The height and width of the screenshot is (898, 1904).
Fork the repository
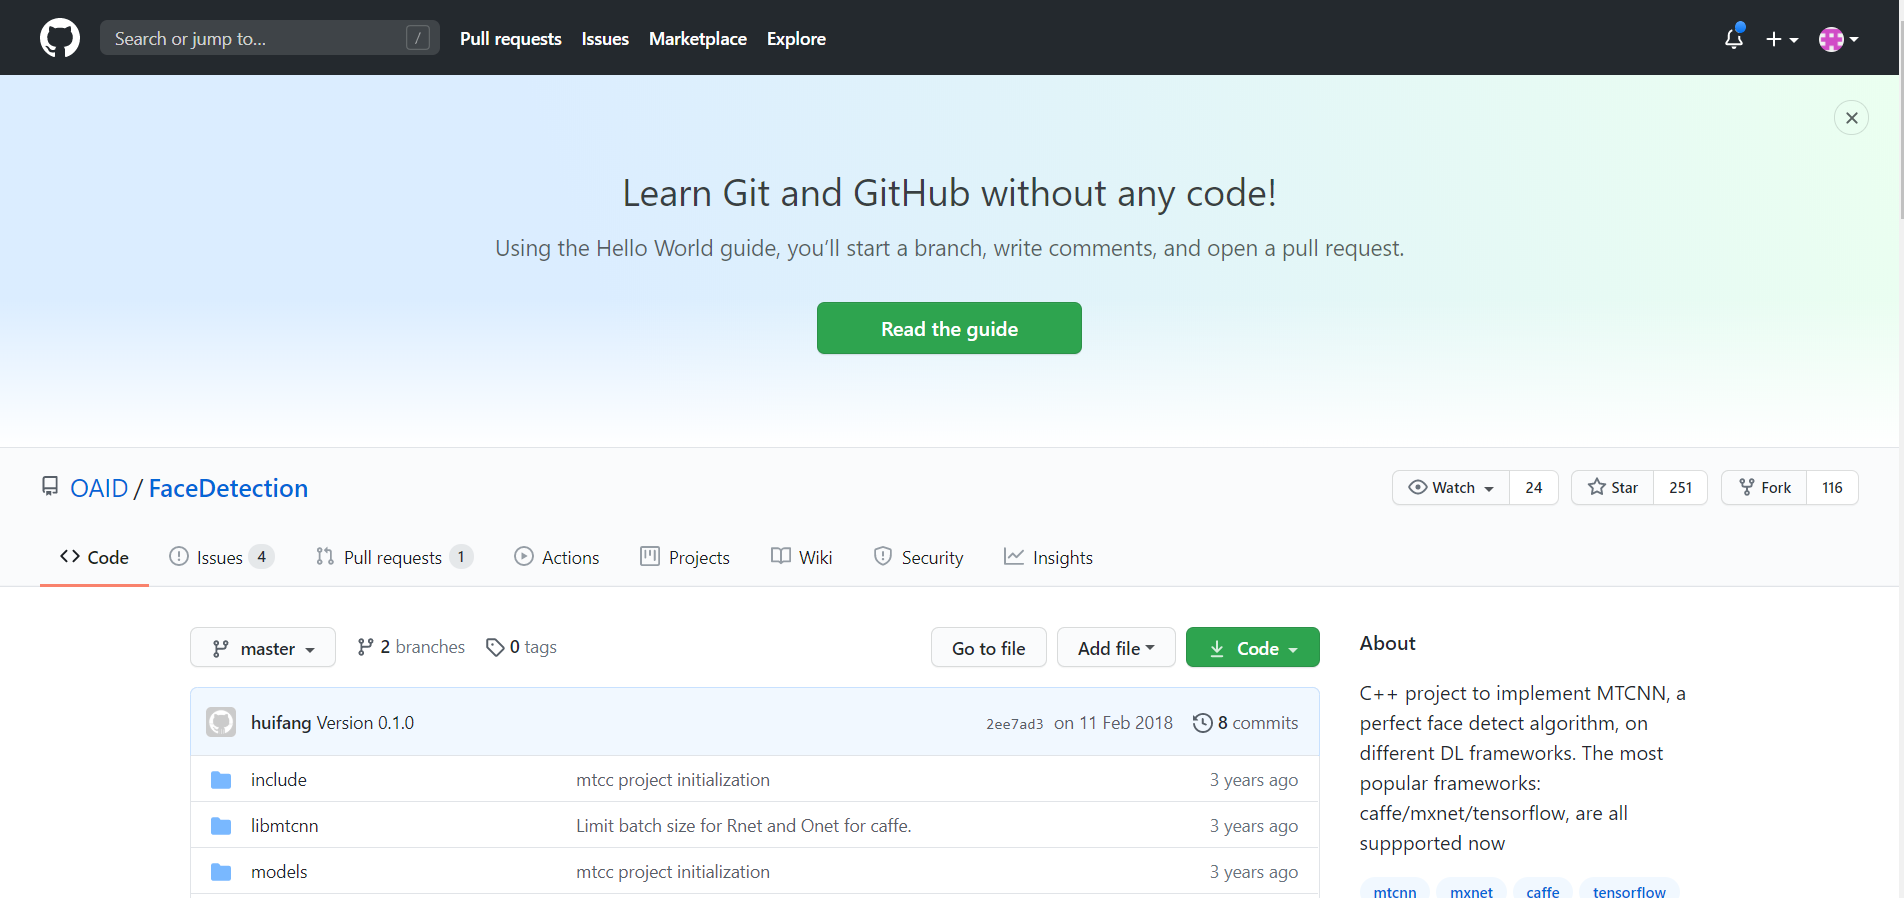click(x=1764, y=487)
